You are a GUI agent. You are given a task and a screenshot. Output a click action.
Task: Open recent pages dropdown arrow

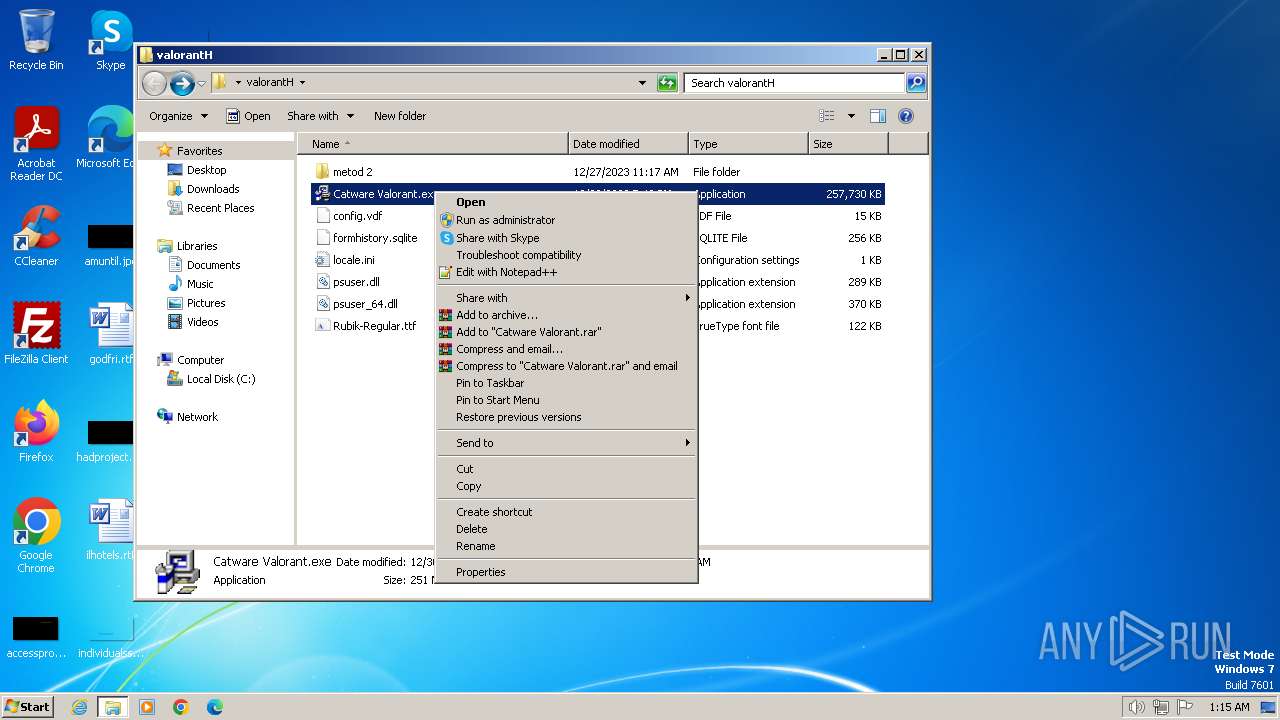[201, 83]
